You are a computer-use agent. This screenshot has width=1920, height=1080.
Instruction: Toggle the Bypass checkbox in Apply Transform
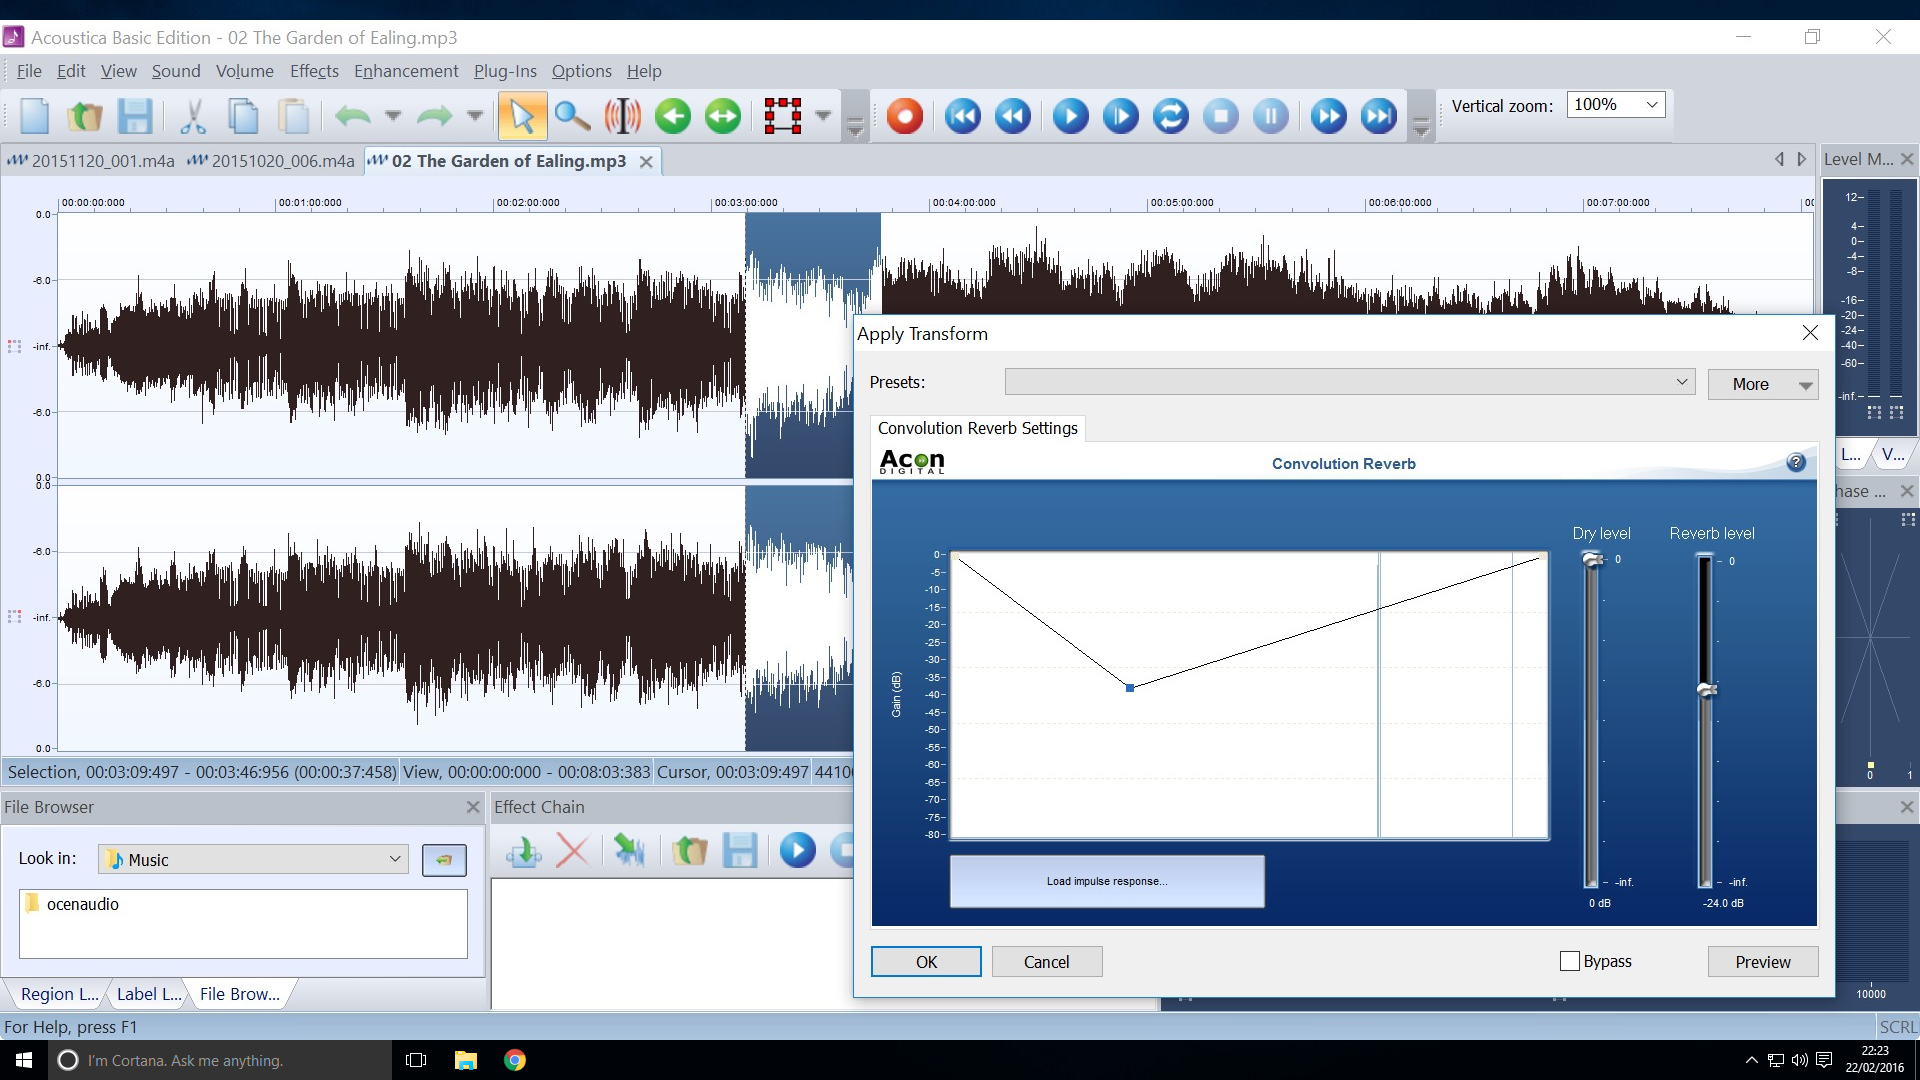1569,961
